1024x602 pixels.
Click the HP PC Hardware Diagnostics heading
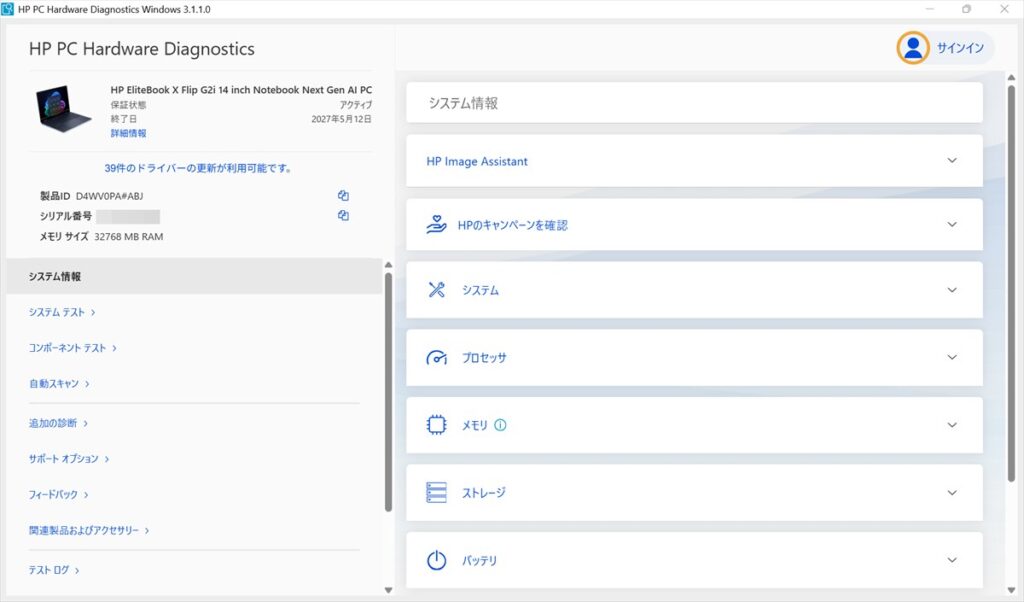142,49
